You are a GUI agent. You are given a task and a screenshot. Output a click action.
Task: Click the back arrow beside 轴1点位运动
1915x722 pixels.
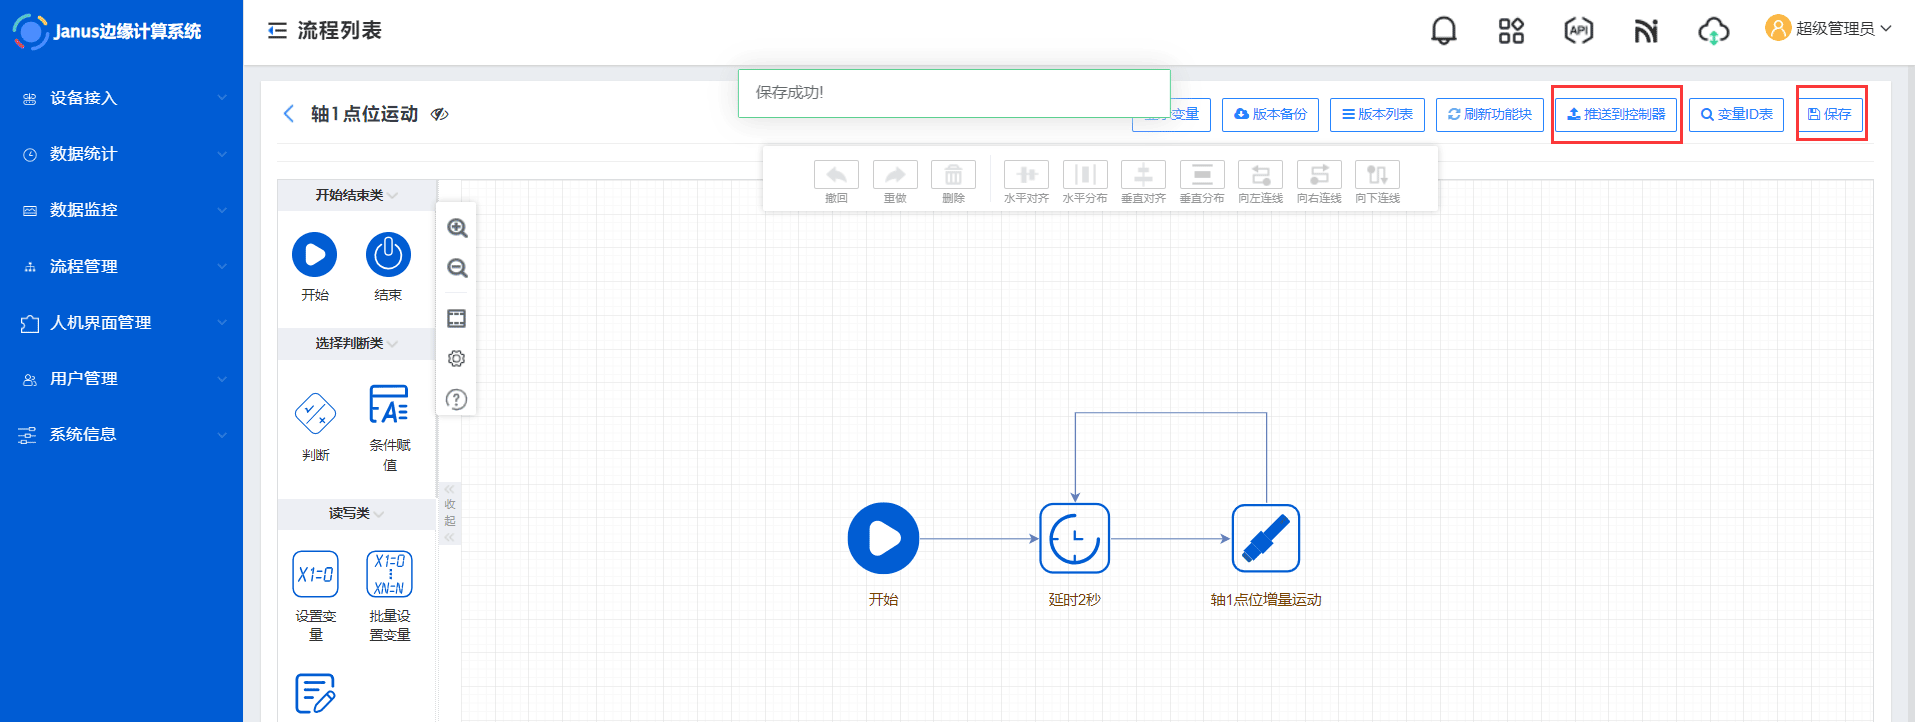pos(289,114)
